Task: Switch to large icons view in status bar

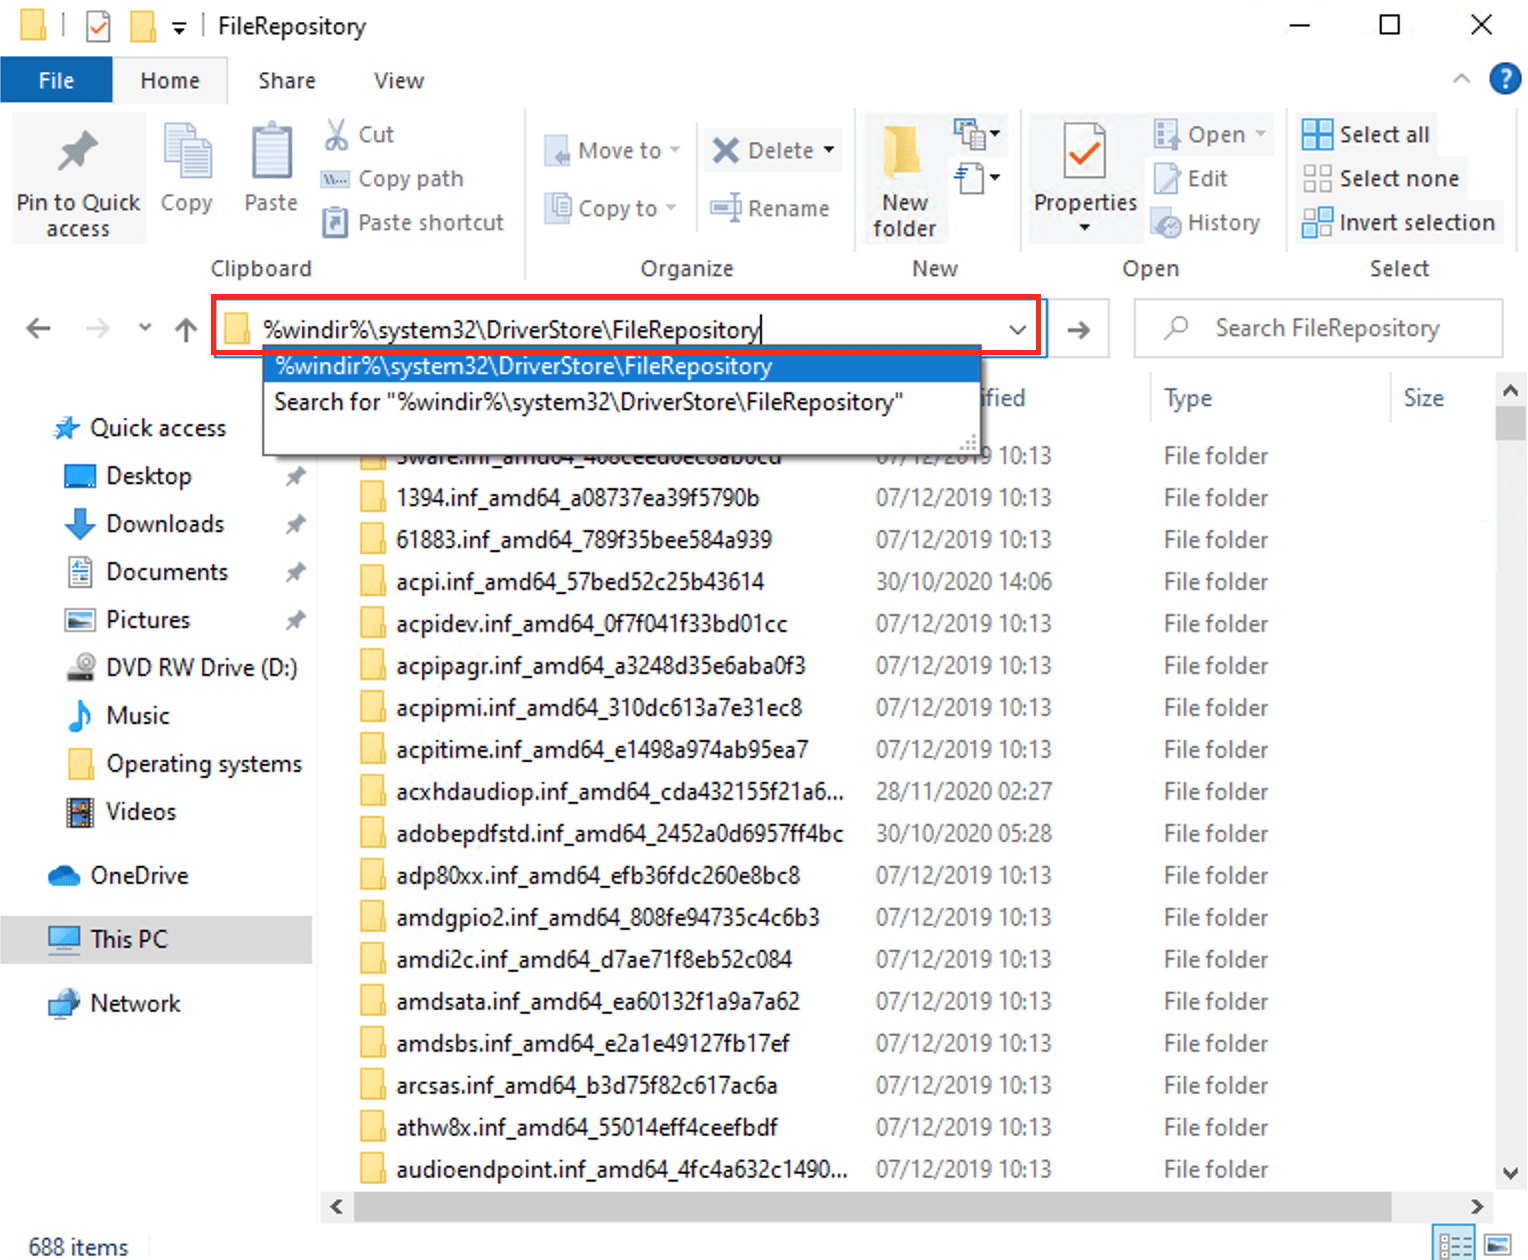Action: point(1495,1242)
